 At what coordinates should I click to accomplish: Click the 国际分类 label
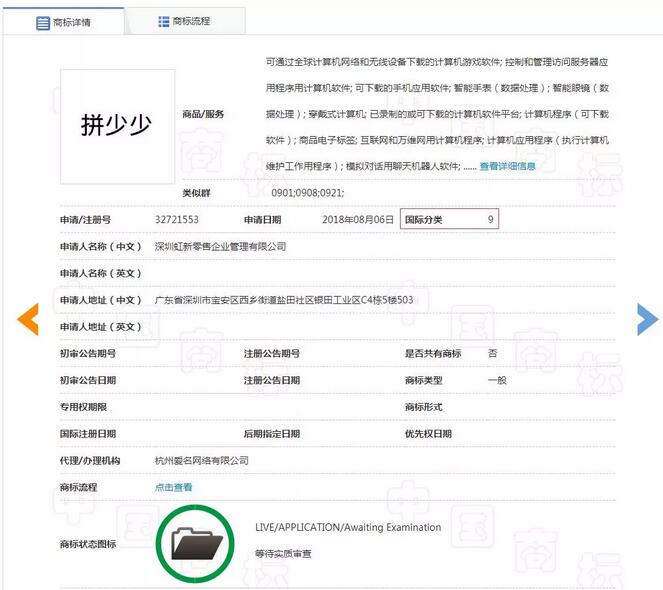(424, 220)
